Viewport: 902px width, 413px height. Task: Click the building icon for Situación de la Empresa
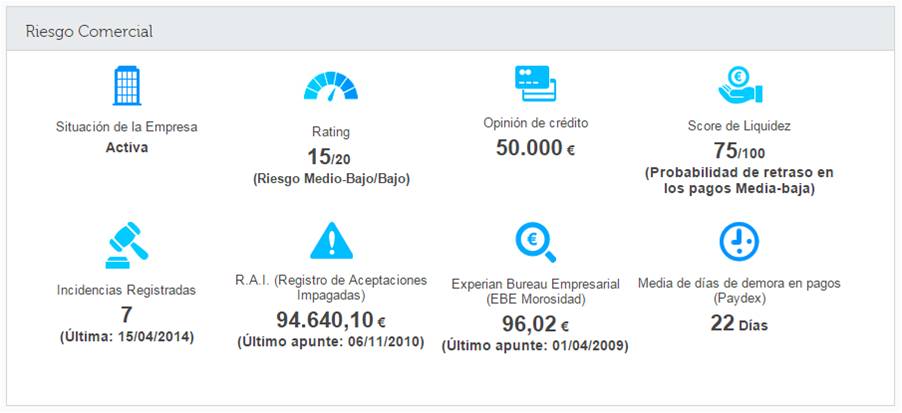127,85
